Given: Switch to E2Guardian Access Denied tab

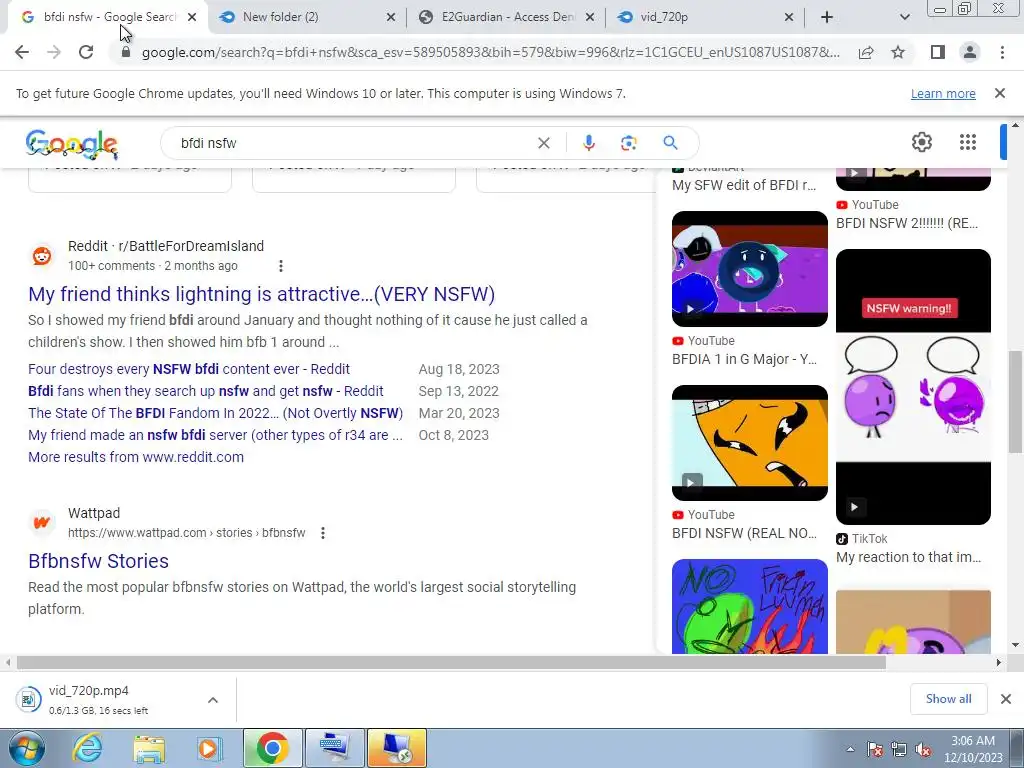Looking at the screenshot, I should [x=507, y=17].
